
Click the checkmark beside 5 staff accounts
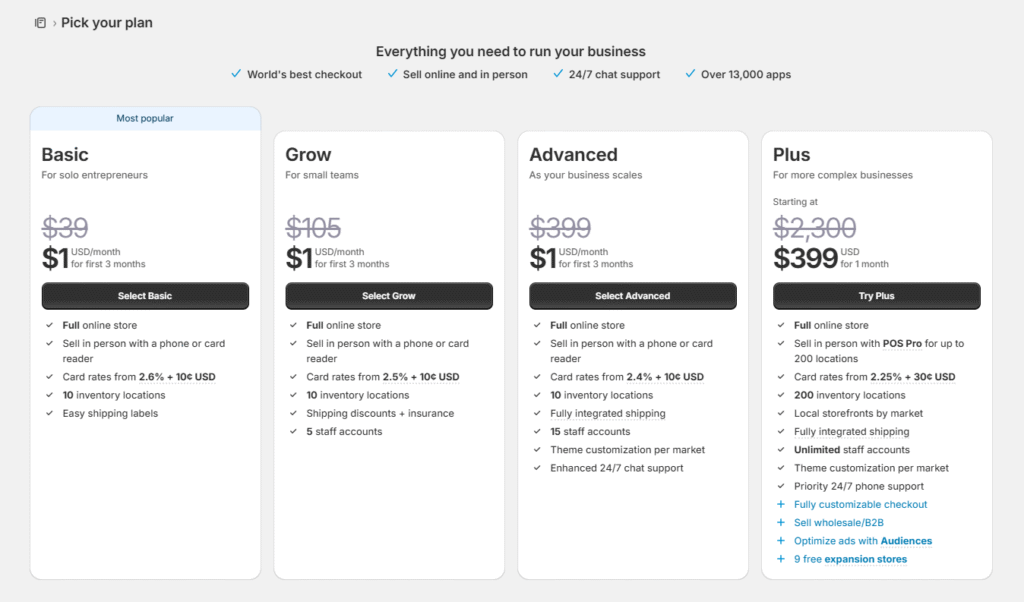click(293, 432)
